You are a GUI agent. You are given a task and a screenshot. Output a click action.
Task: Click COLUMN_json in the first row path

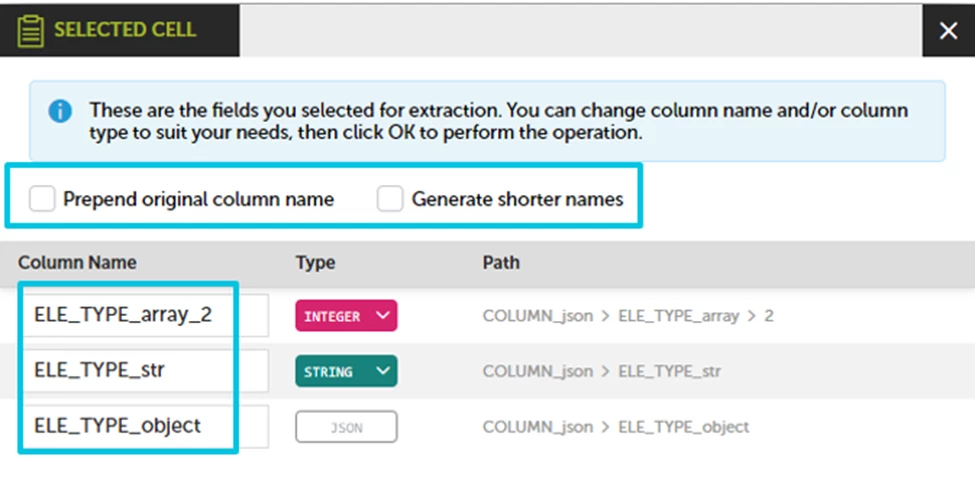(x=538, y=316)
